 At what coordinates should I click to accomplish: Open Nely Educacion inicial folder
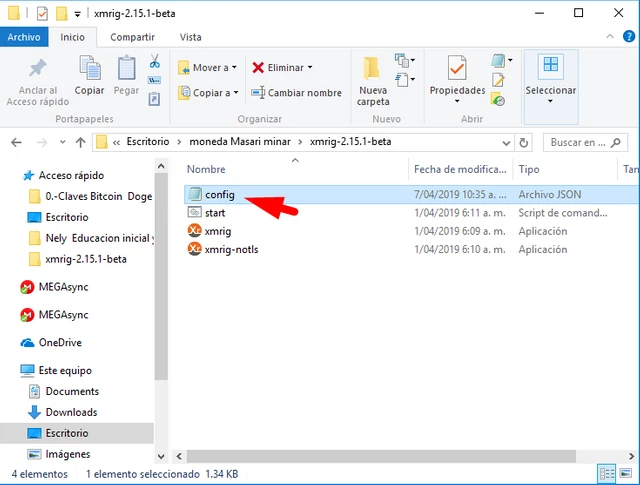point(91,238)
